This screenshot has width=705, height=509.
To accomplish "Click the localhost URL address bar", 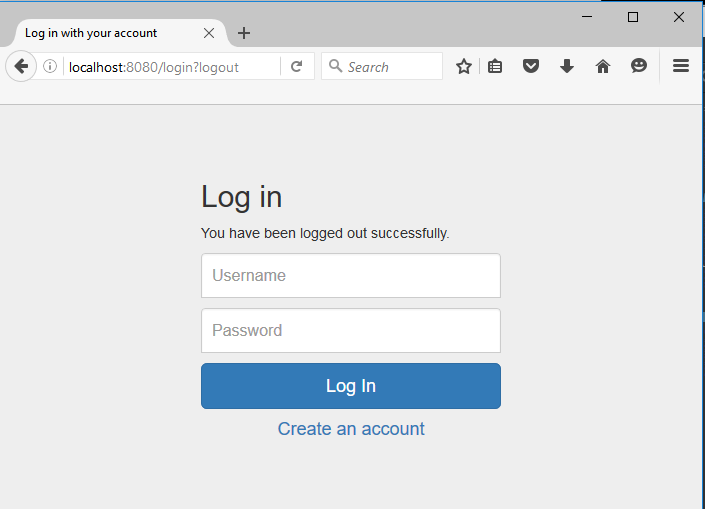I will click(x=171, y=67).
